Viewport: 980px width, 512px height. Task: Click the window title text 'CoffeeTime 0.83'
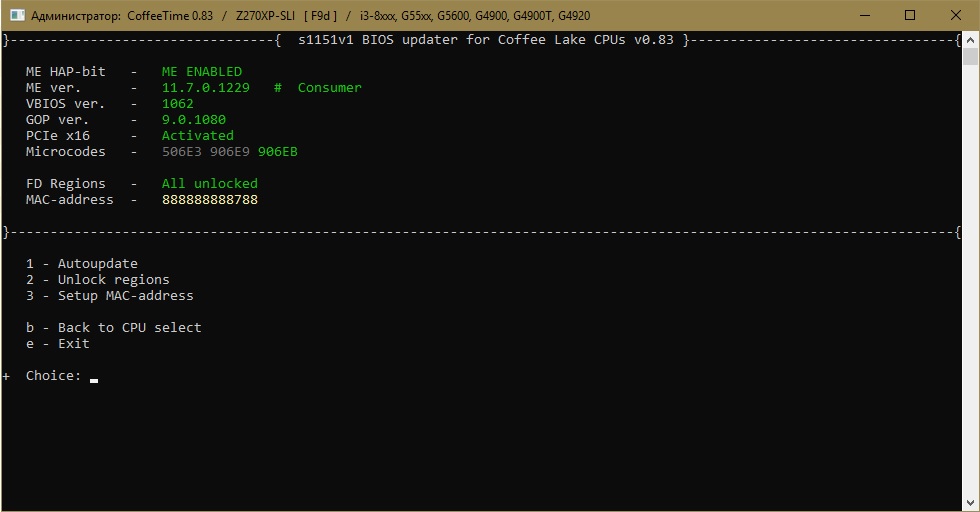(170, 16)
